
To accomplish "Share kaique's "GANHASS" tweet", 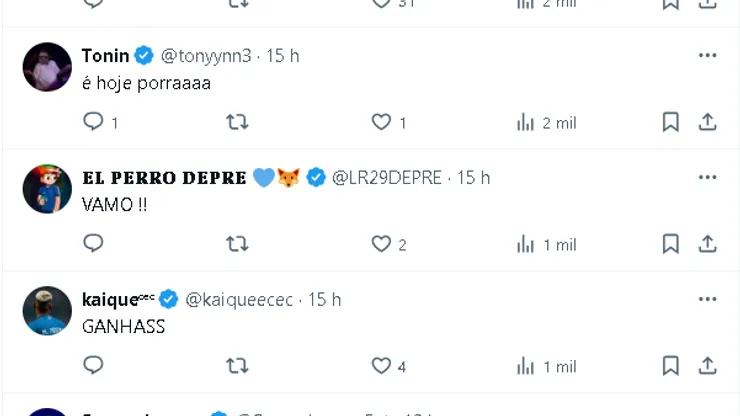I will [x=708, y=366].
